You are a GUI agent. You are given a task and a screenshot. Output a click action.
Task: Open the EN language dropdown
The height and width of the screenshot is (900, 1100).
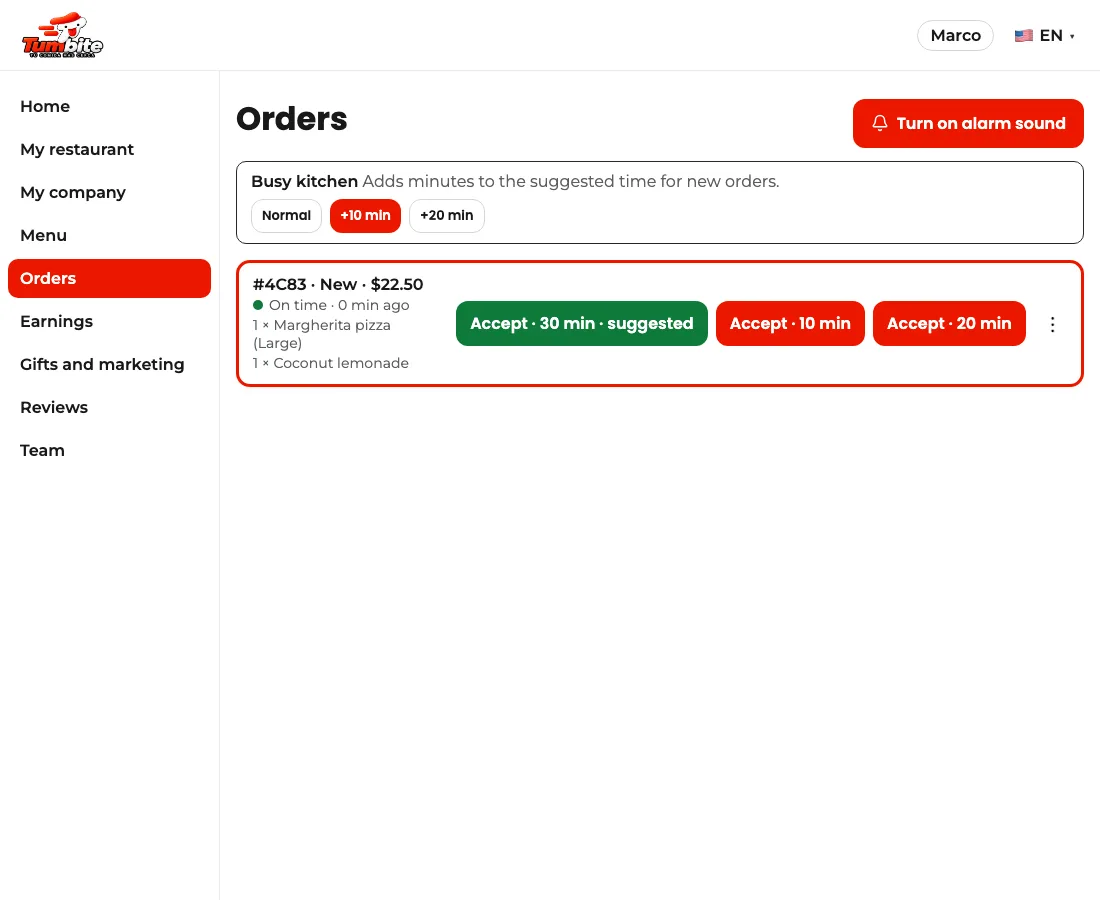(1045, 36)
